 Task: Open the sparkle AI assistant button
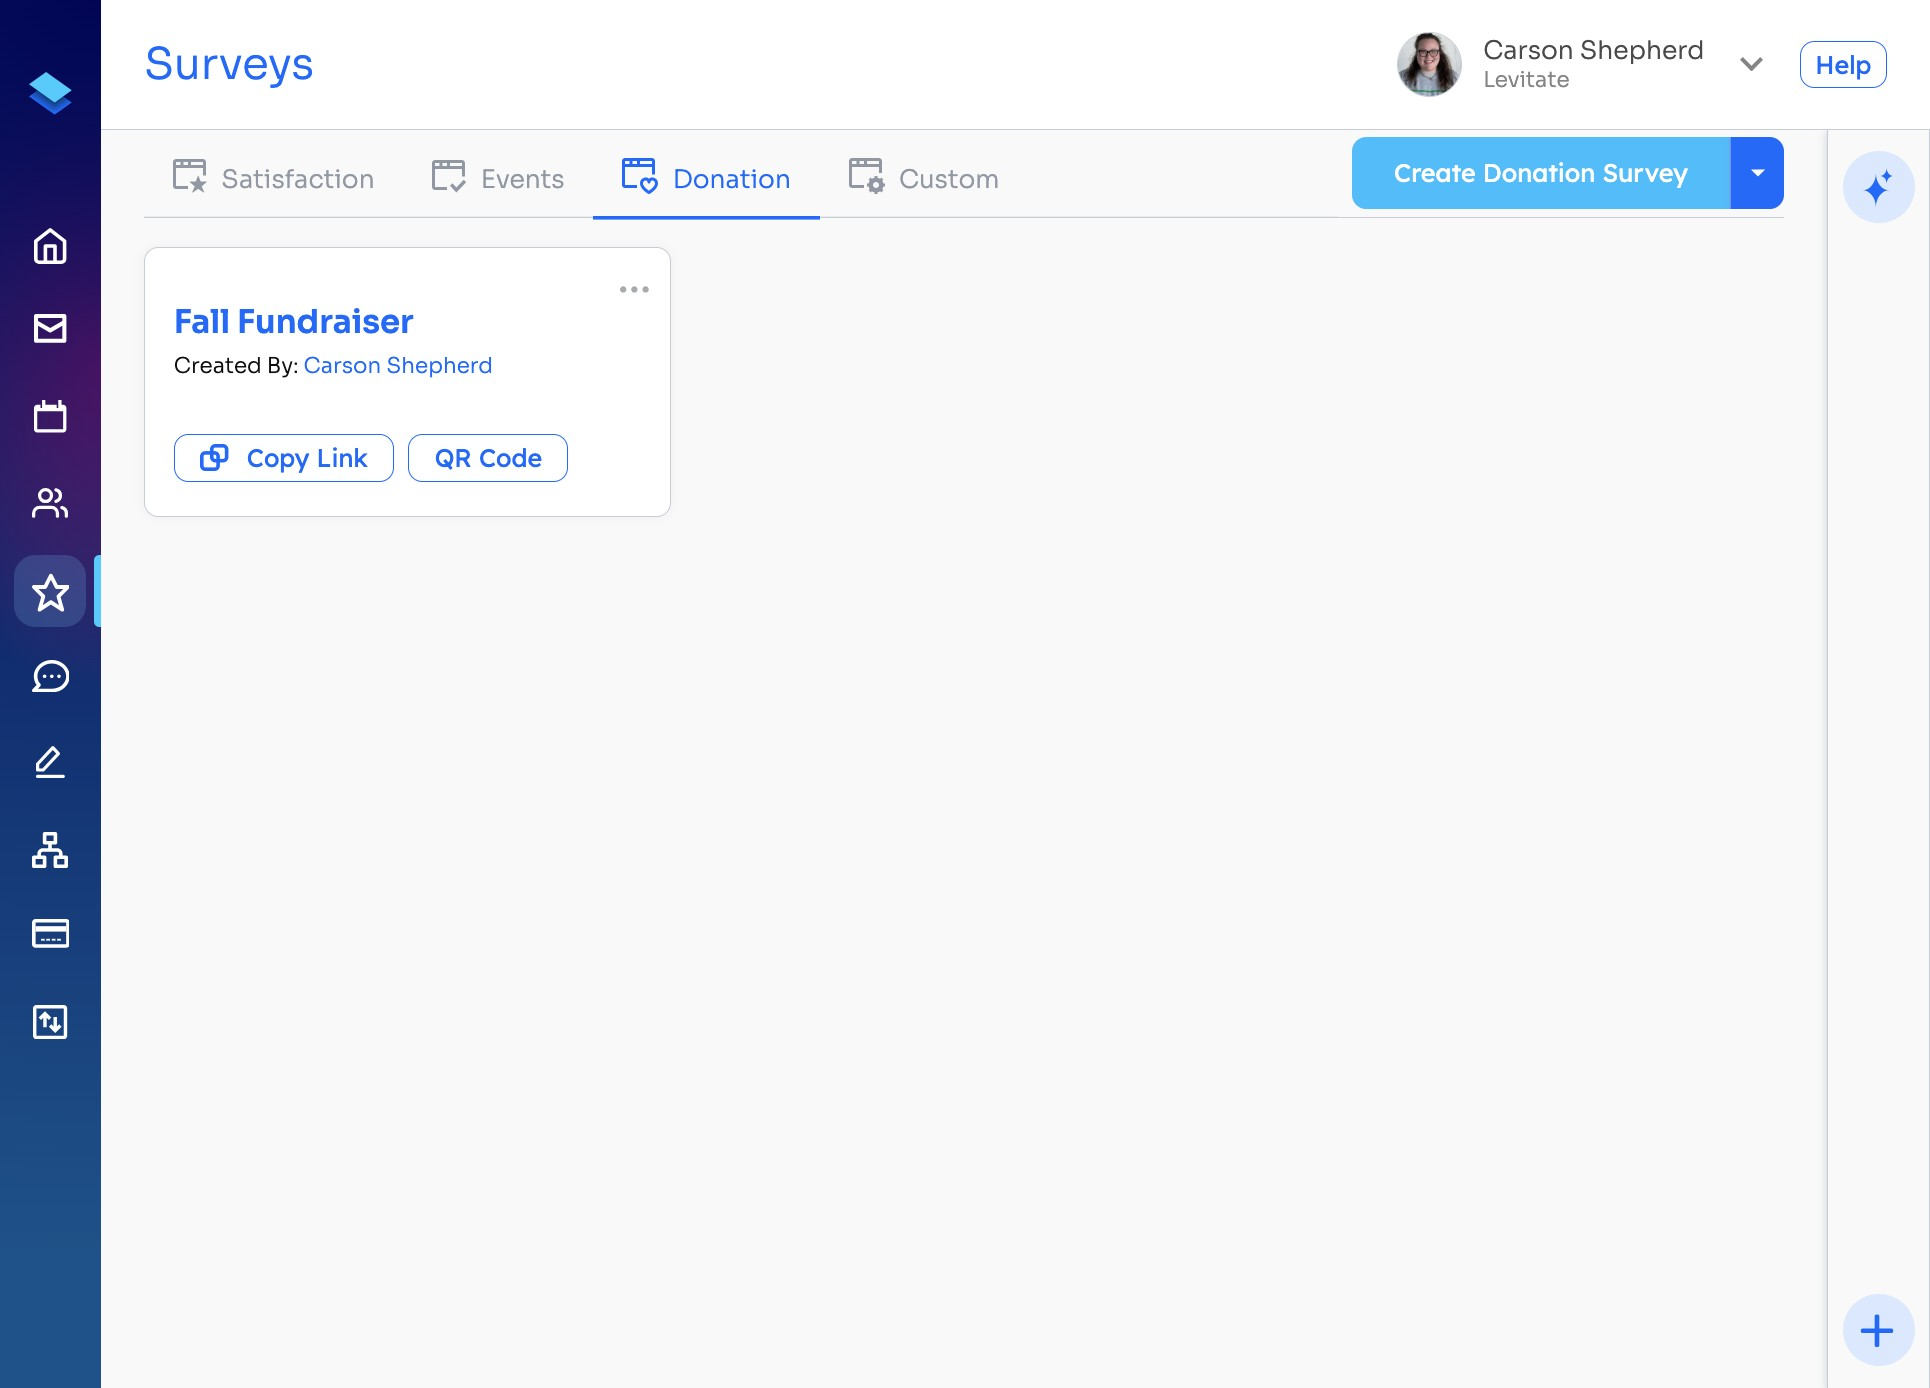tap(1877, 187)
